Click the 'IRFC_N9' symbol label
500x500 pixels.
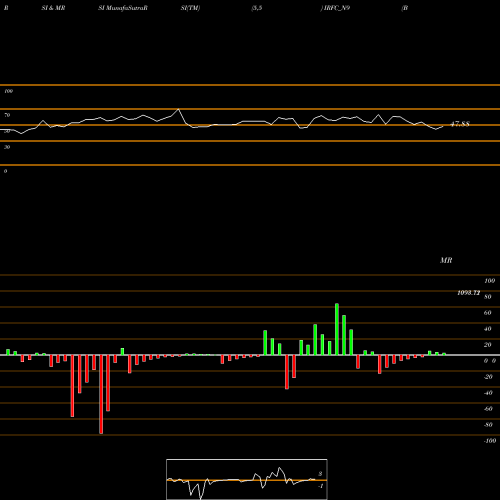click(x=336, y=8)
